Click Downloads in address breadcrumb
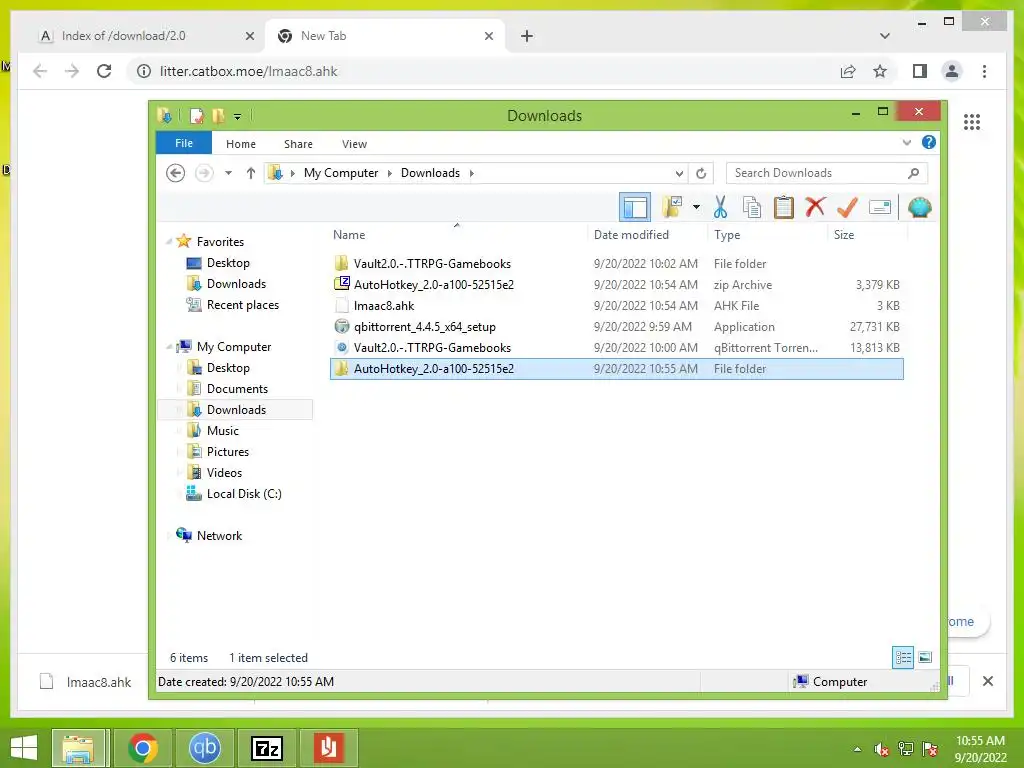 [430, 173]
